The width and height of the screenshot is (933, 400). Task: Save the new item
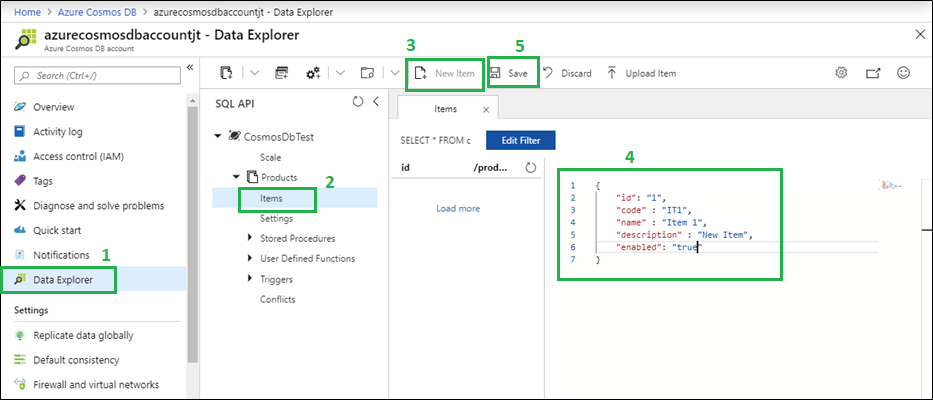pyautogui.click(x=509, y=74)
